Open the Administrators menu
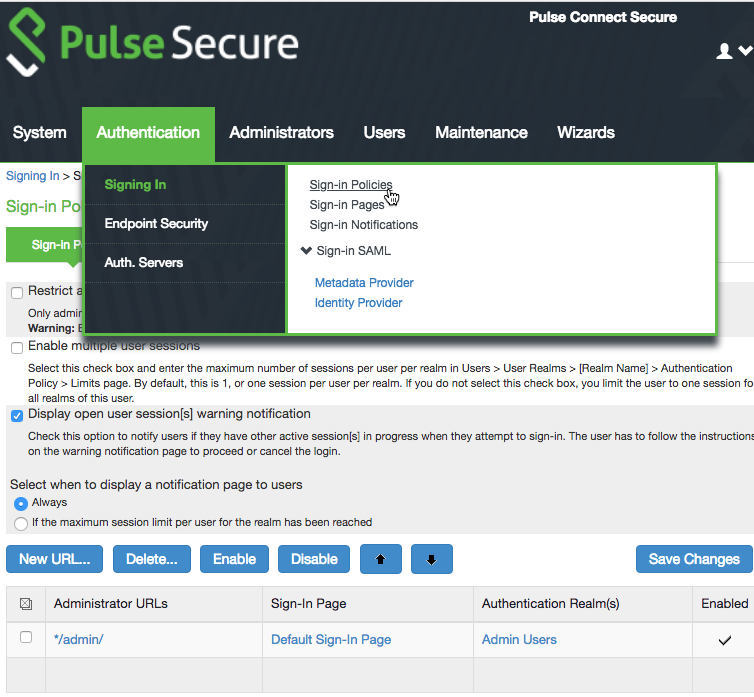 (x=281, y=133)
